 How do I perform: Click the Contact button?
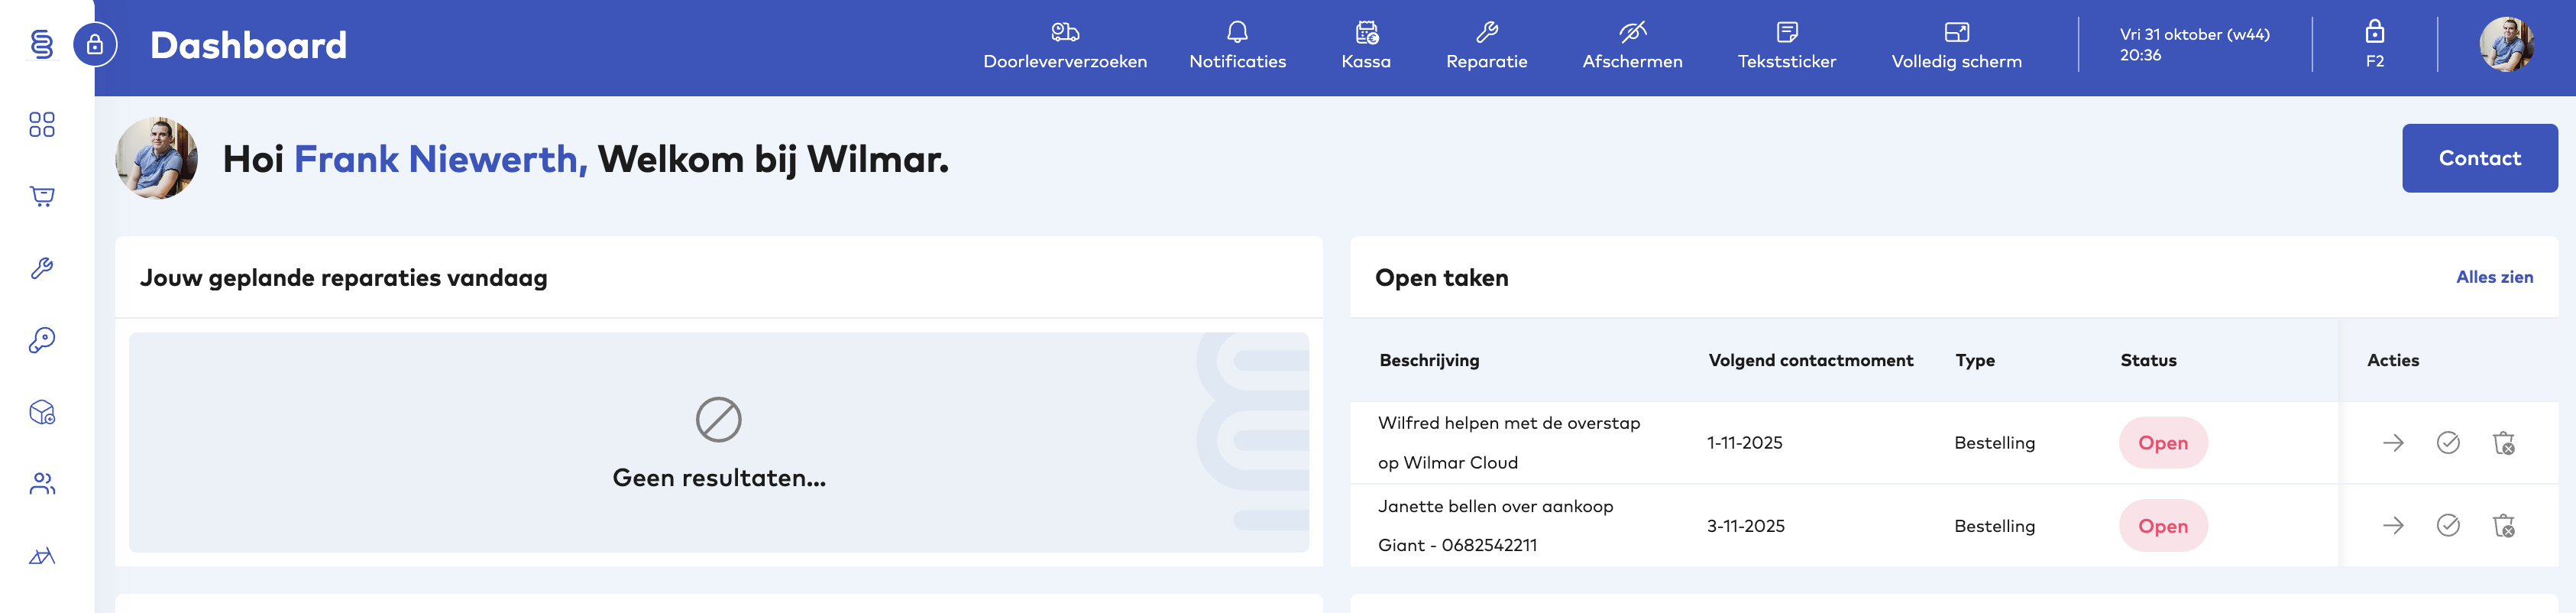(2479, 158)
